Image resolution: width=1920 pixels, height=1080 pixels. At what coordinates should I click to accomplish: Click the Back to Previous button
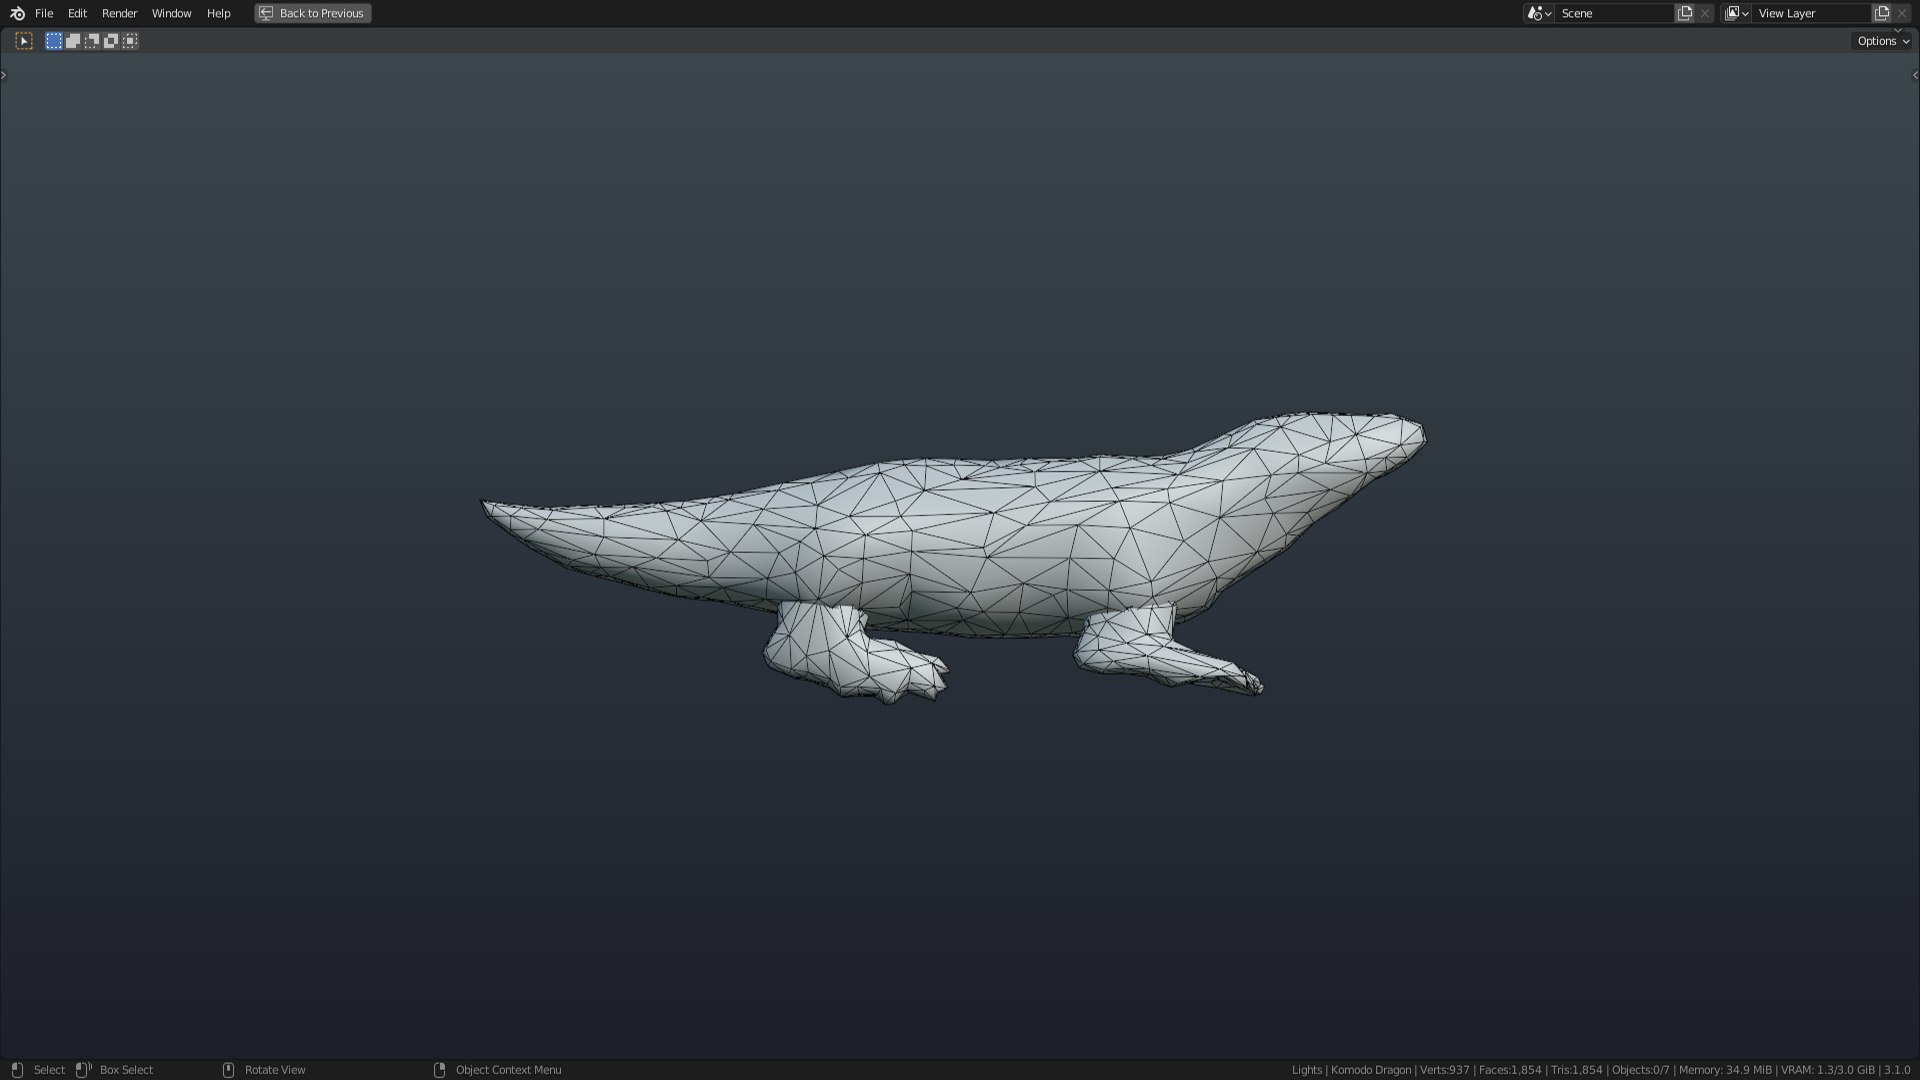point(312,13)
